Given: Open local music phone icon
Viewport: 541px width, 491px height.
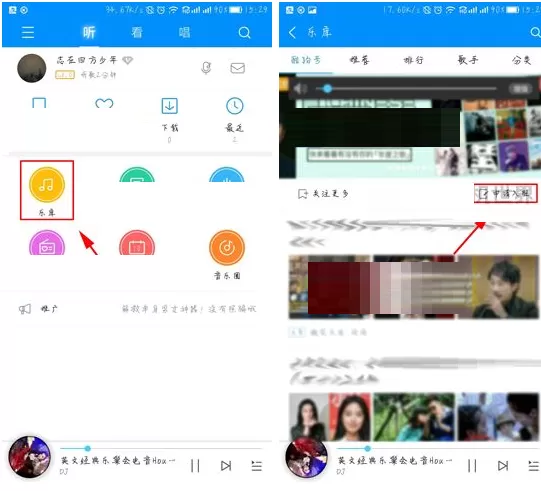Looking at the screenshot, I should (39, 103).
